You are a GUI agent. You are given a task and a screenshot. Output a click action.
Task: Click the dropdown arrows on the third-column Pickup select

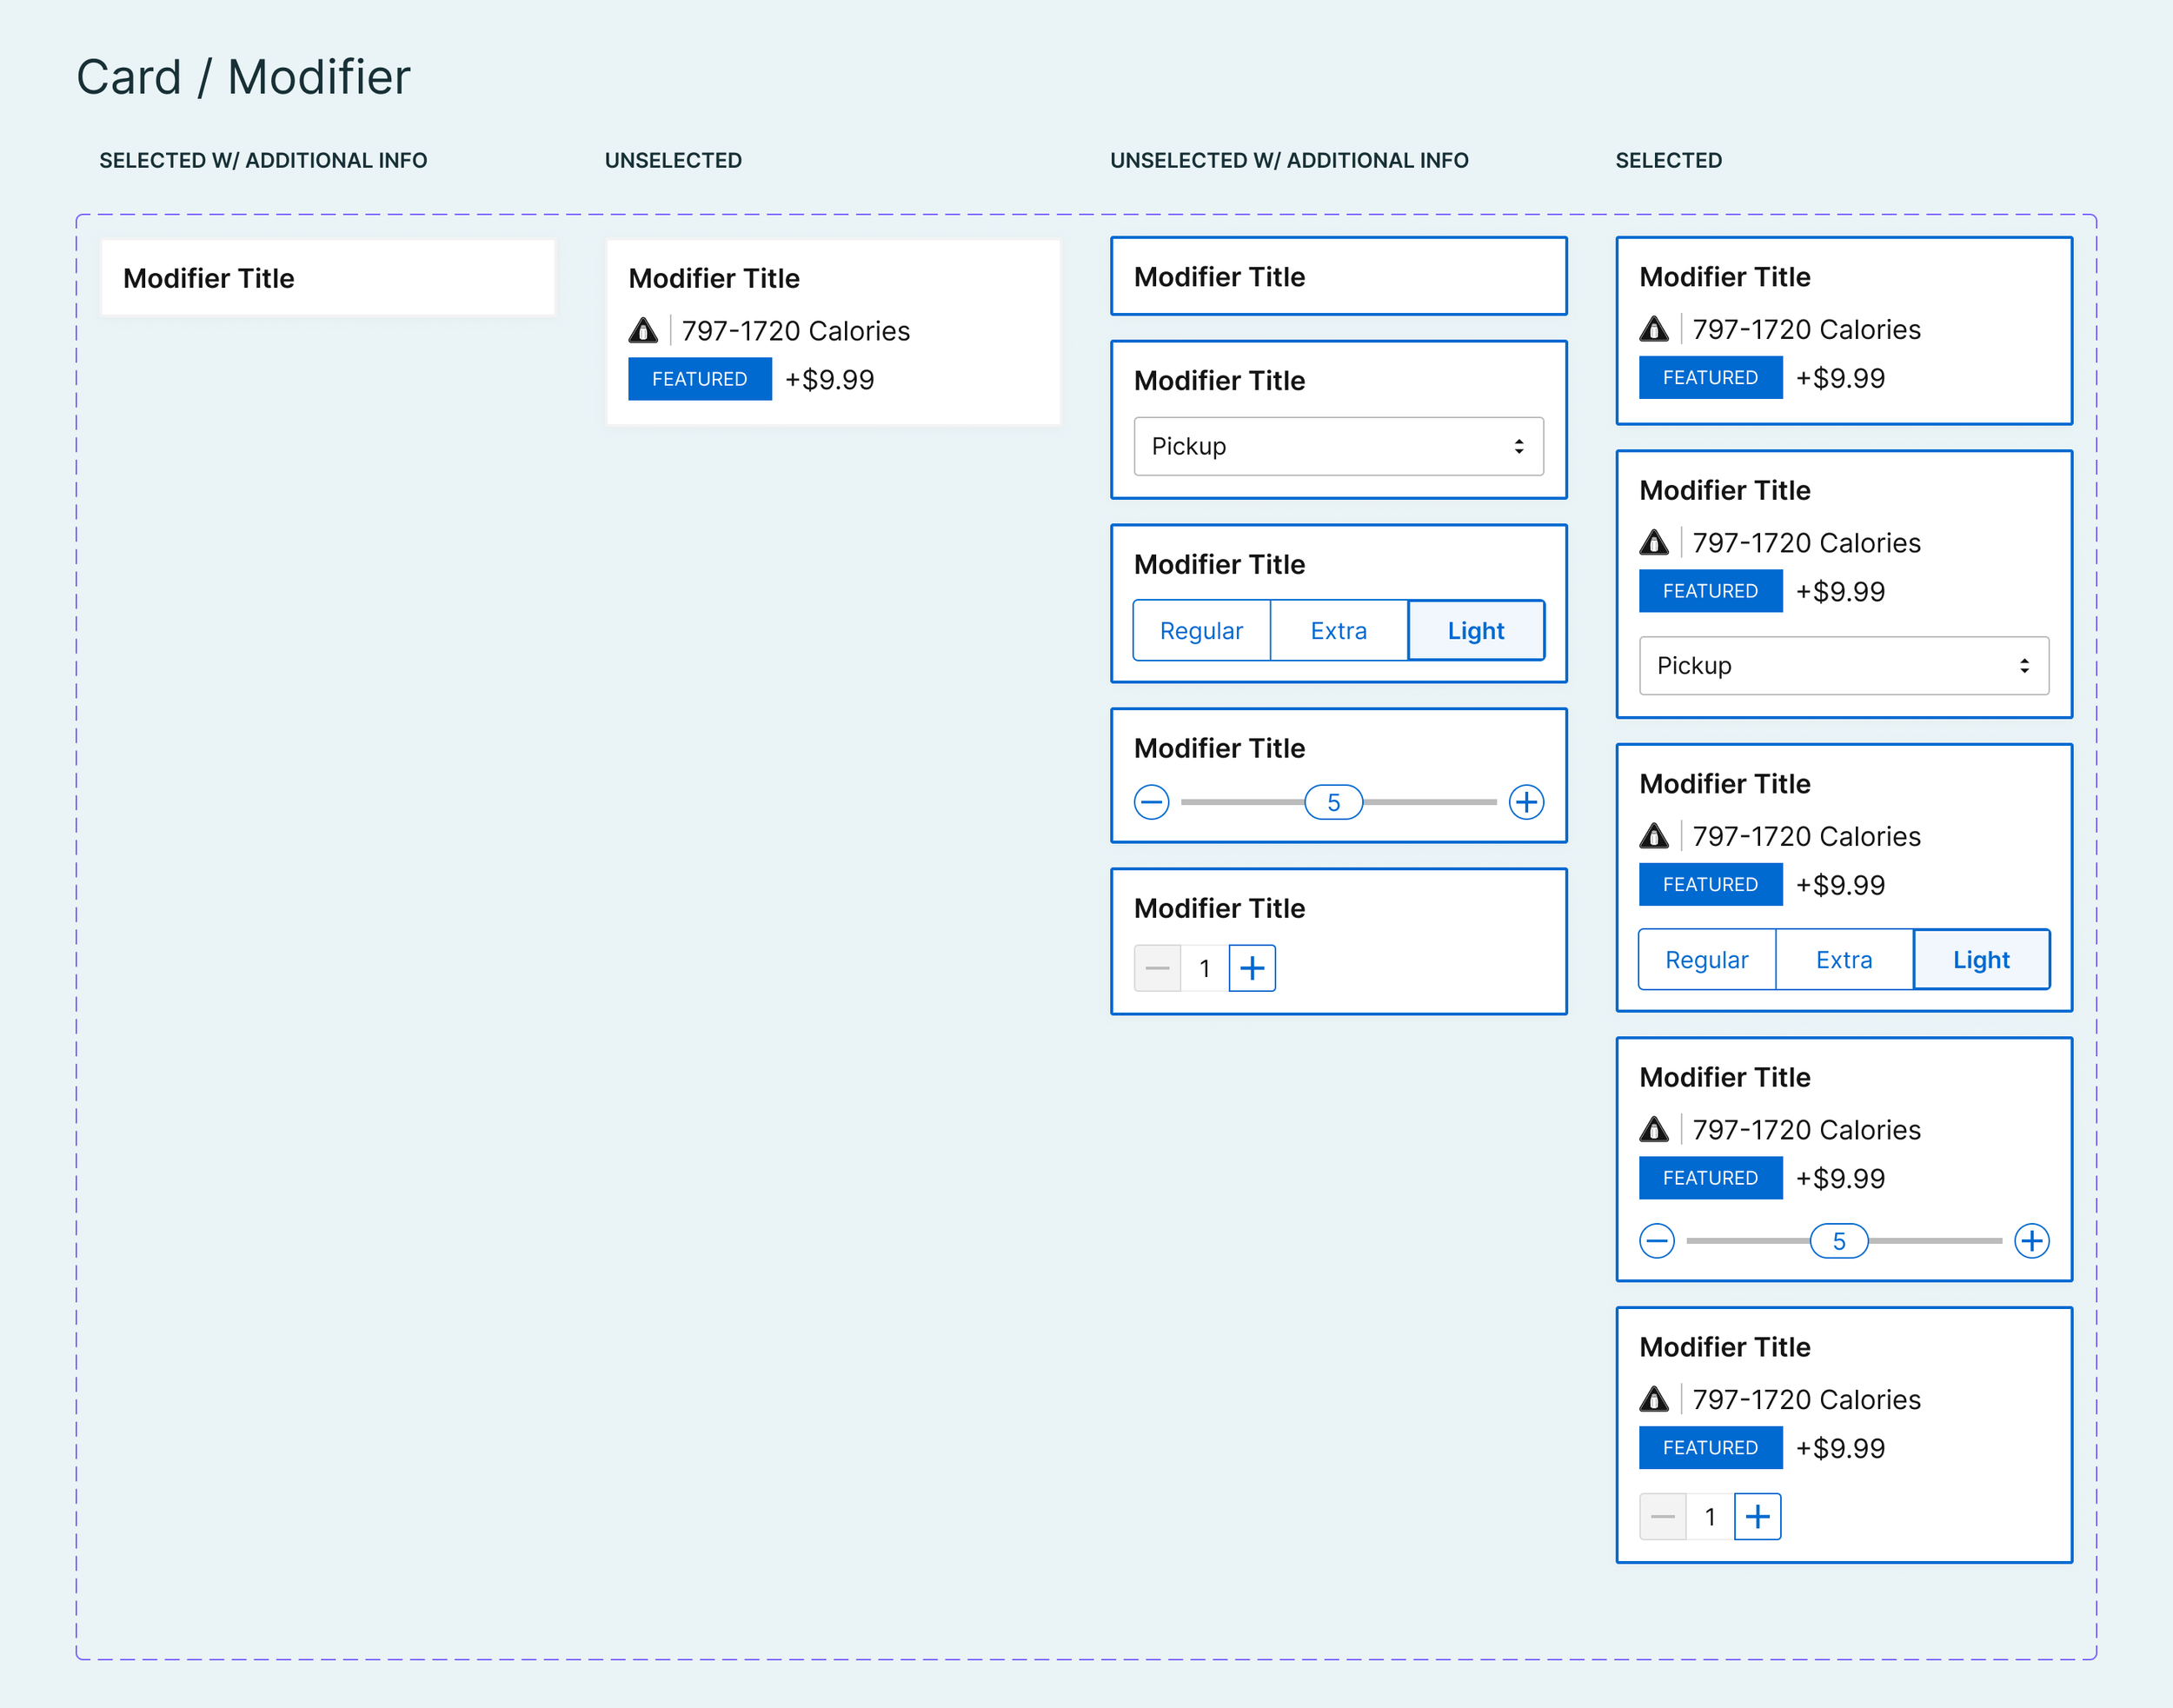[x=1518, y=446]
